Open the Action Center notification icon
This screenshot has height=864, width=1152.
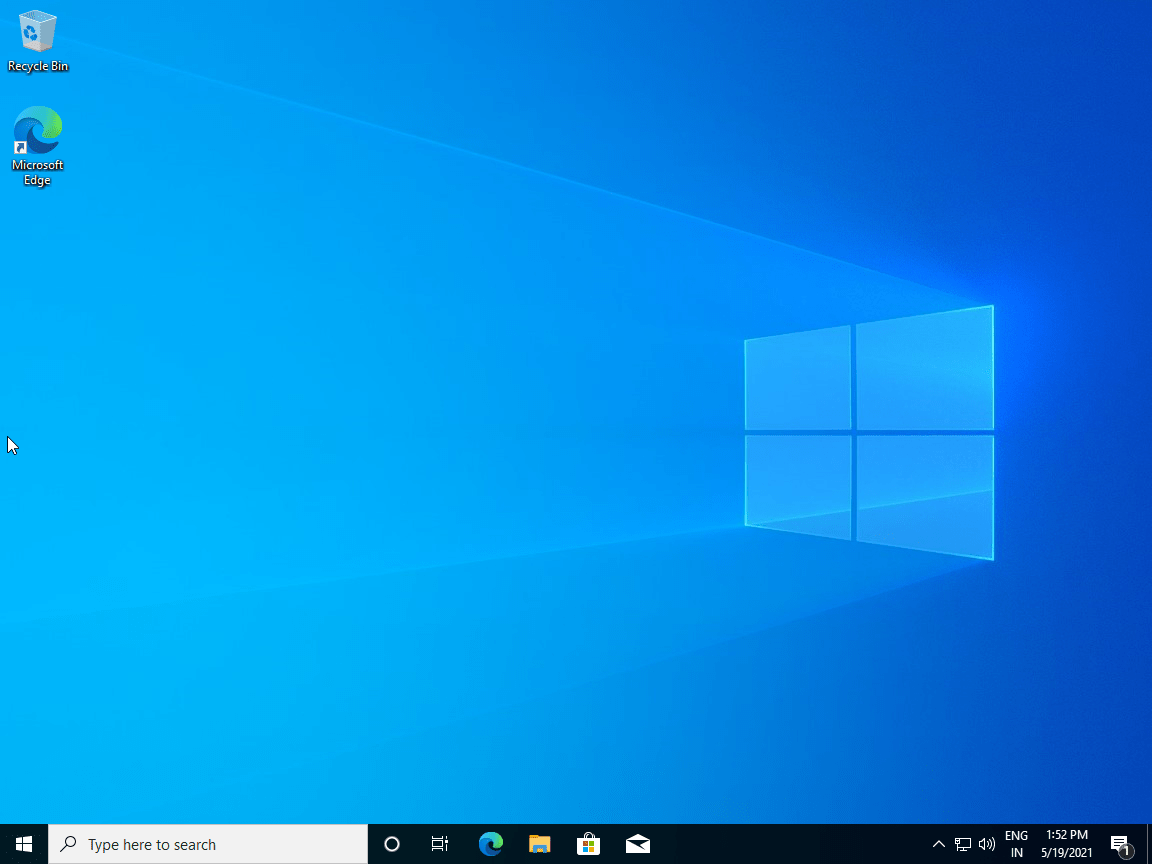(x=1121, y=845)
